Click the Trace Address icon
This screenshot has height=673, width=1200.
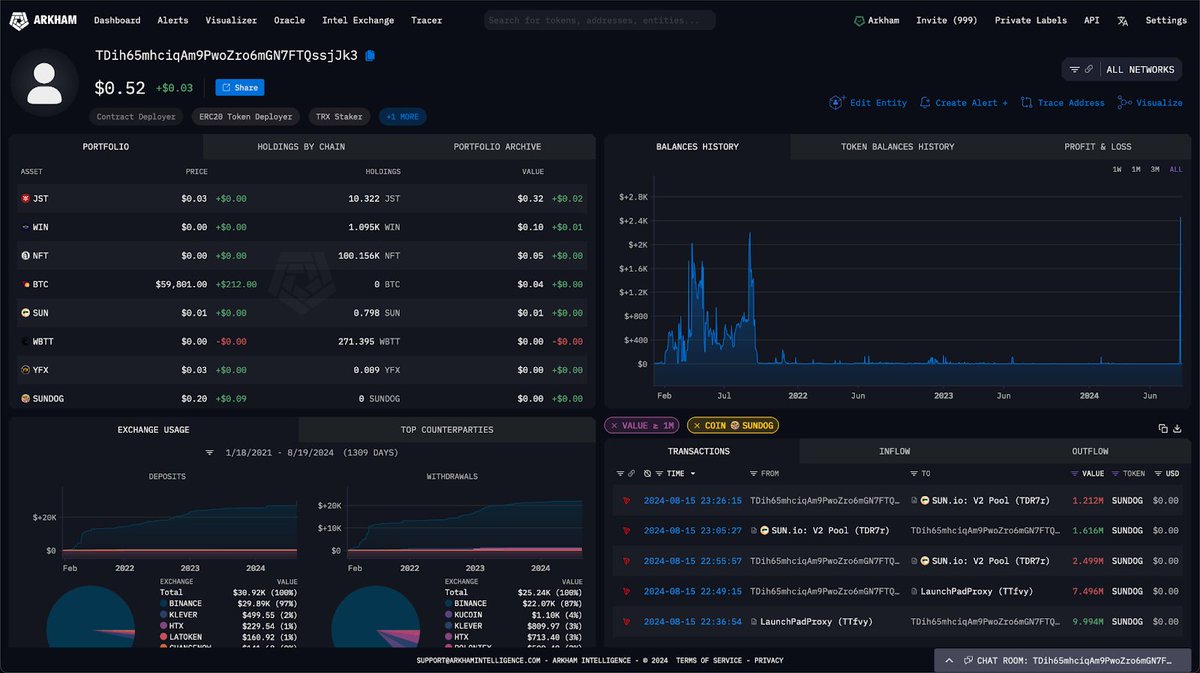coord(1026,102)
